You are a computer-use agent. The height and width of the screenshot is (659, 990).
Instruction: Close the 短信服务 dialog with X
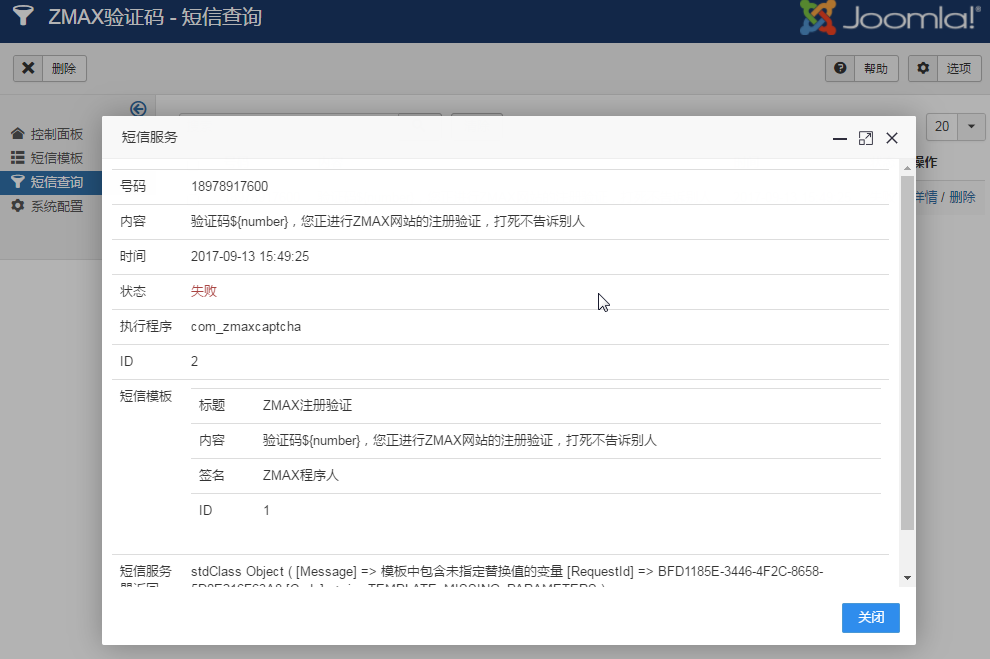[x=892, y=138]
